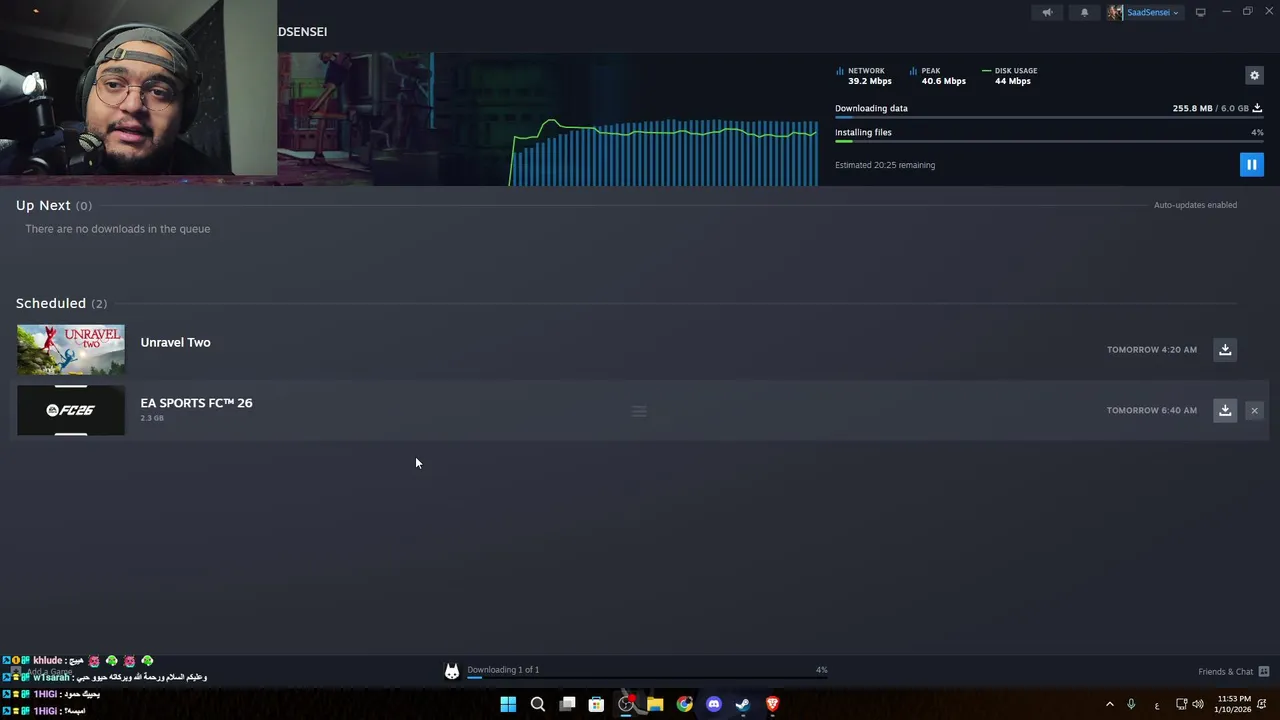Launch Microsoft Store from the taskbar
The height and width of the screenshot is (720, 1280).
click(596, 704)
